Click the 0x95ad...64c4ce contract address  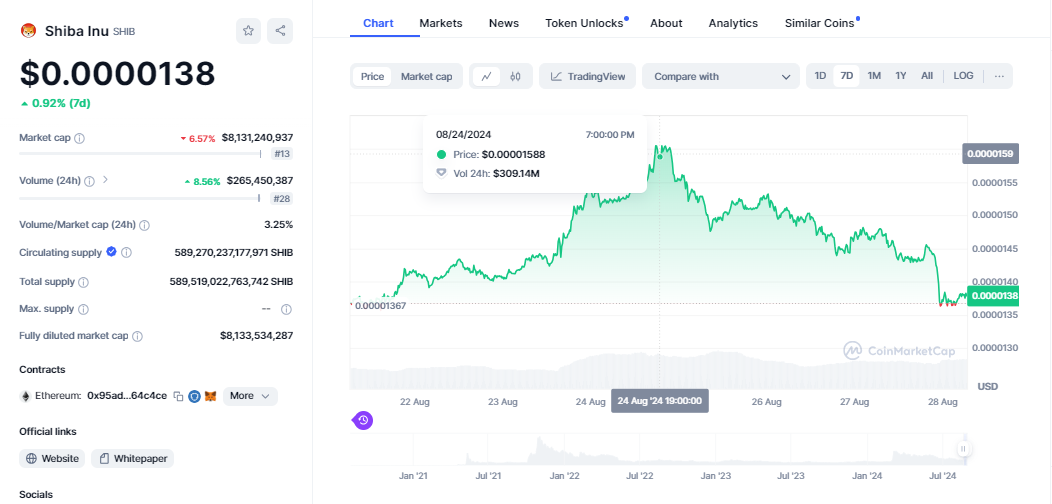[127, 396]
